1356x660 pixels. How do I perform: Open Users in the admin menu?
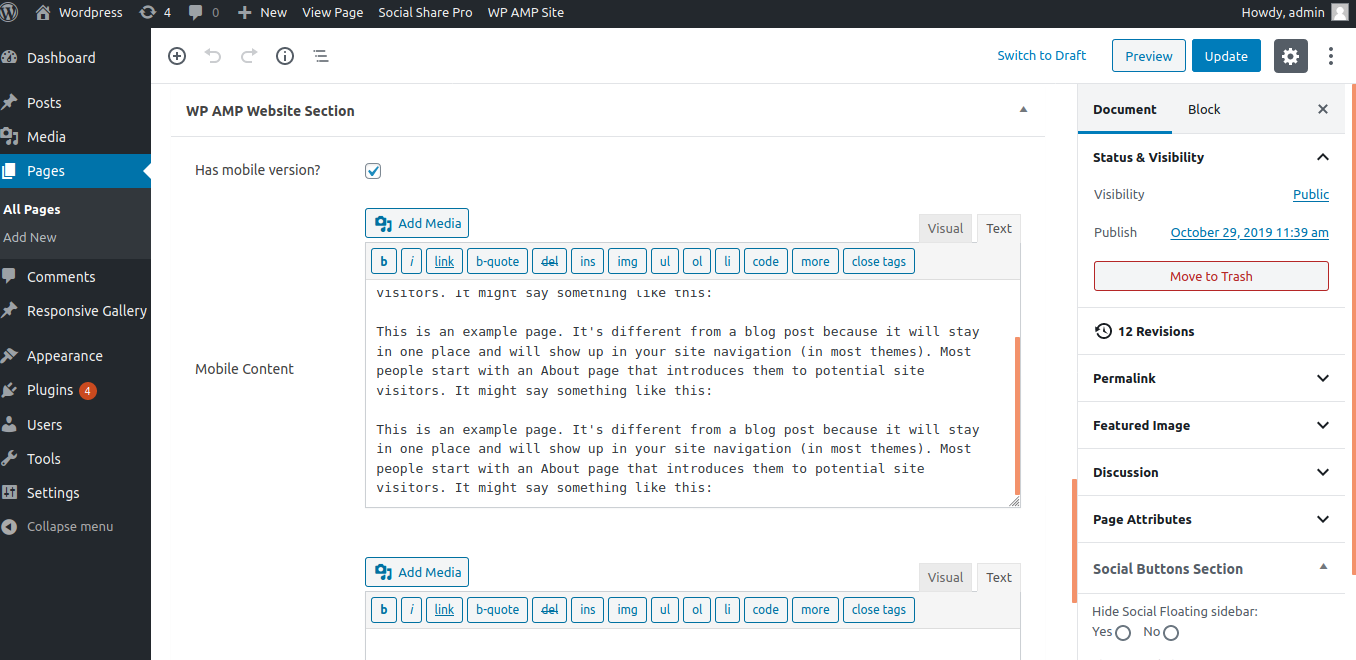click(x=75, y=425)
